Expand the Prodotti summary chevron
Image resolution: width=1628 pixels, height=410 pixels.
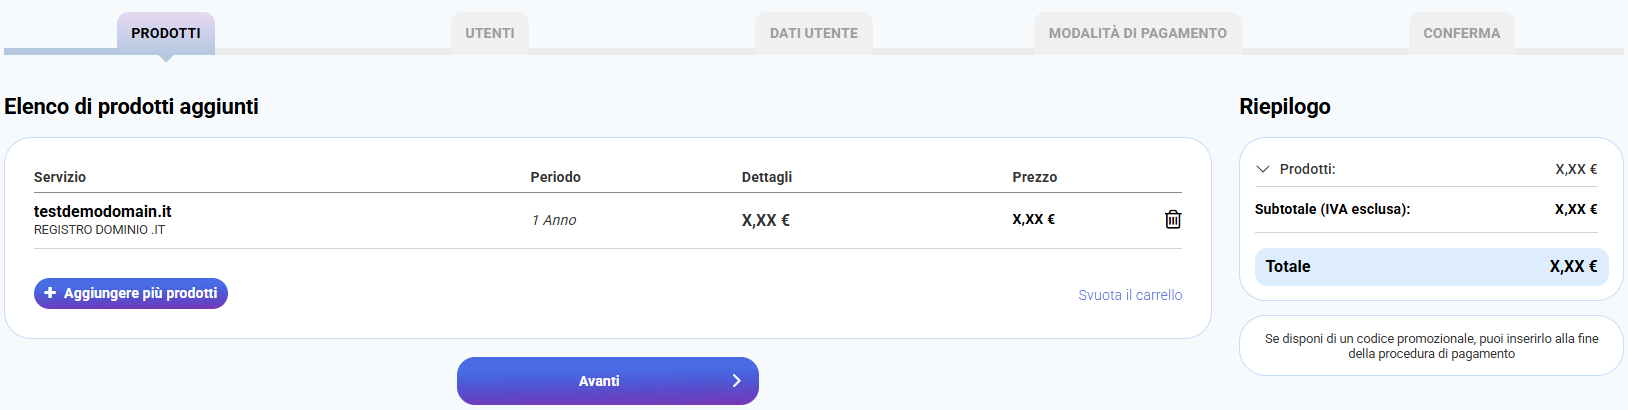pos(1263,169)
